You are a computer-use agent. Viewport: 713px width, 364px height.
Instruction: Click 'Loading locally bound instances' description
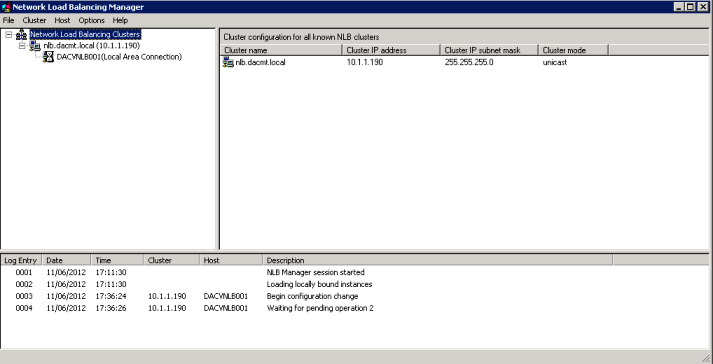319,284
